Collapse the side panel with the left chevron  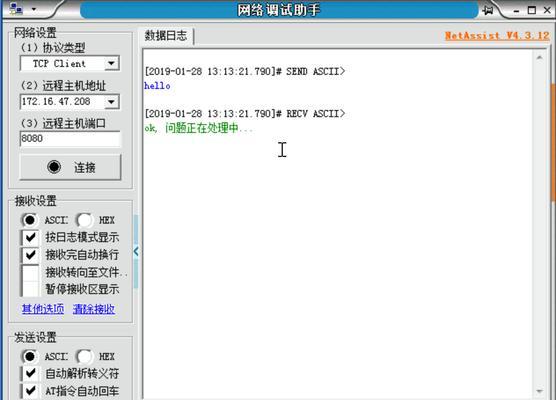[136, 252]
